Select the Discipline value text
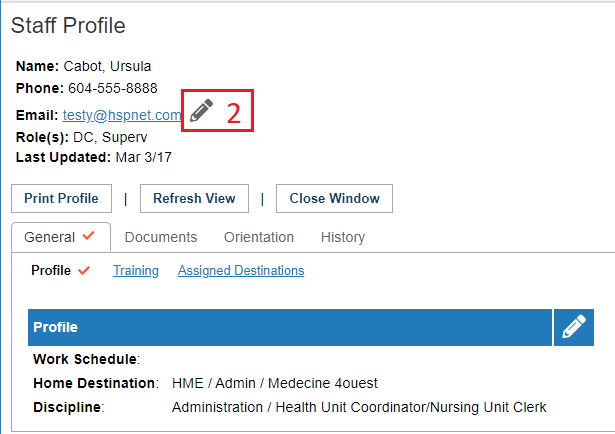The height and width of the screenshot is (434, 615). coord(359,407)
